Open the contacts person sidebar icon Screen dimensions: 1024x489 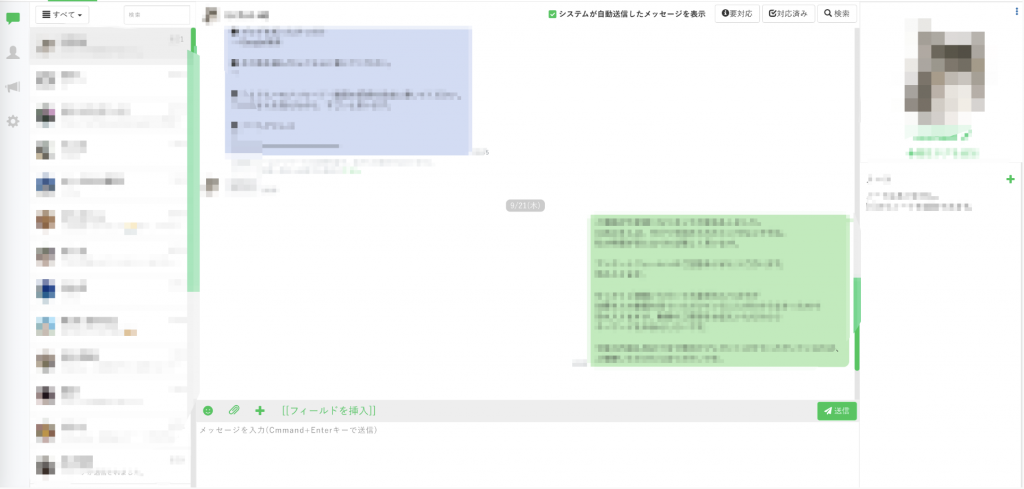[13, 52]
